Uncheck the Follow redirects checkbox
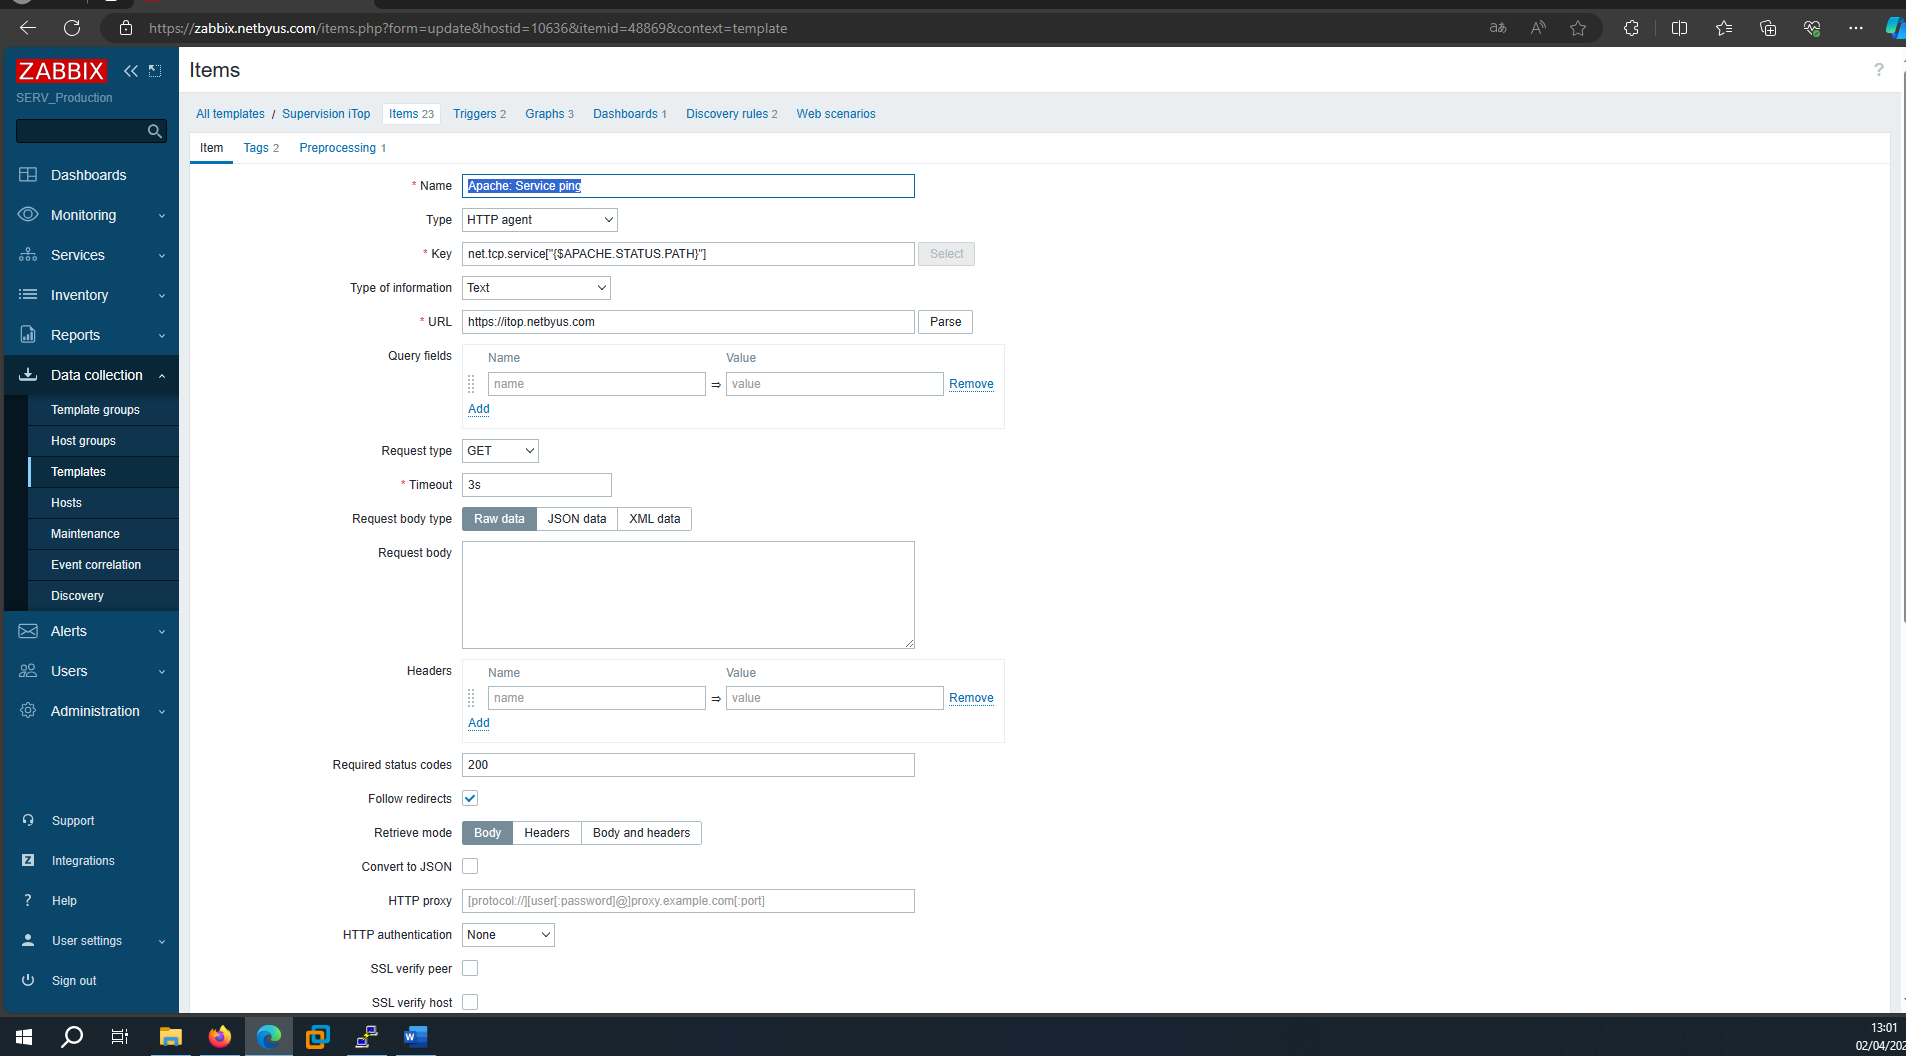The height and width of the screenshot is (1056, 1906). pyautogui.click(x=470, y=799)
